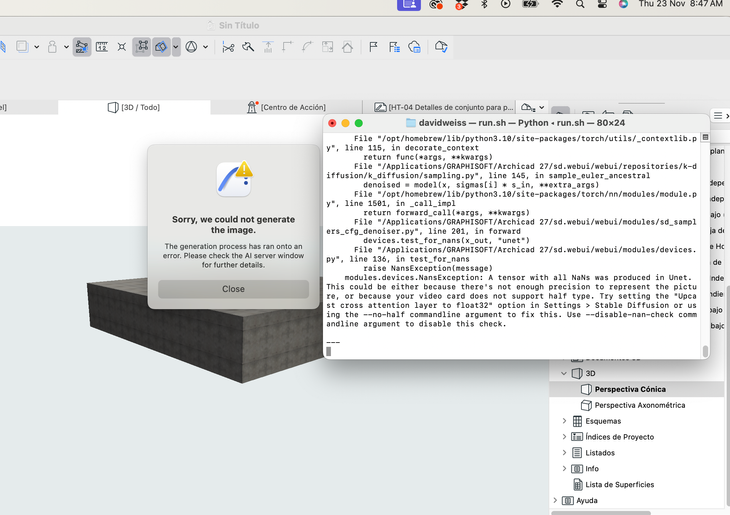
Task: Open the HT-04 Detalles de conjunto tab
Action: [443, 107]
